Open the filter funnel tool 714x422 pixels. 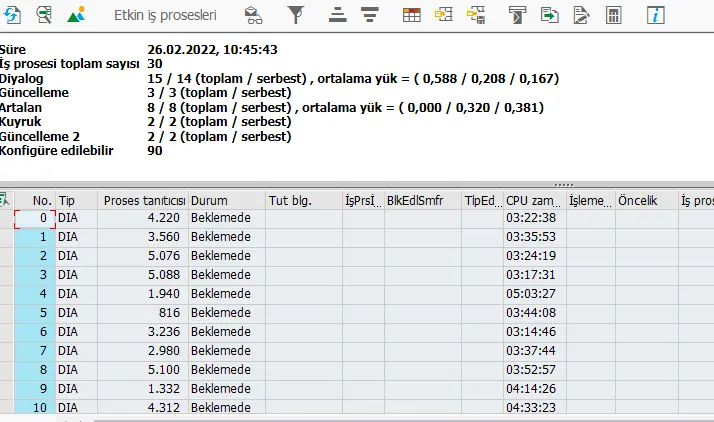(296, 15)
